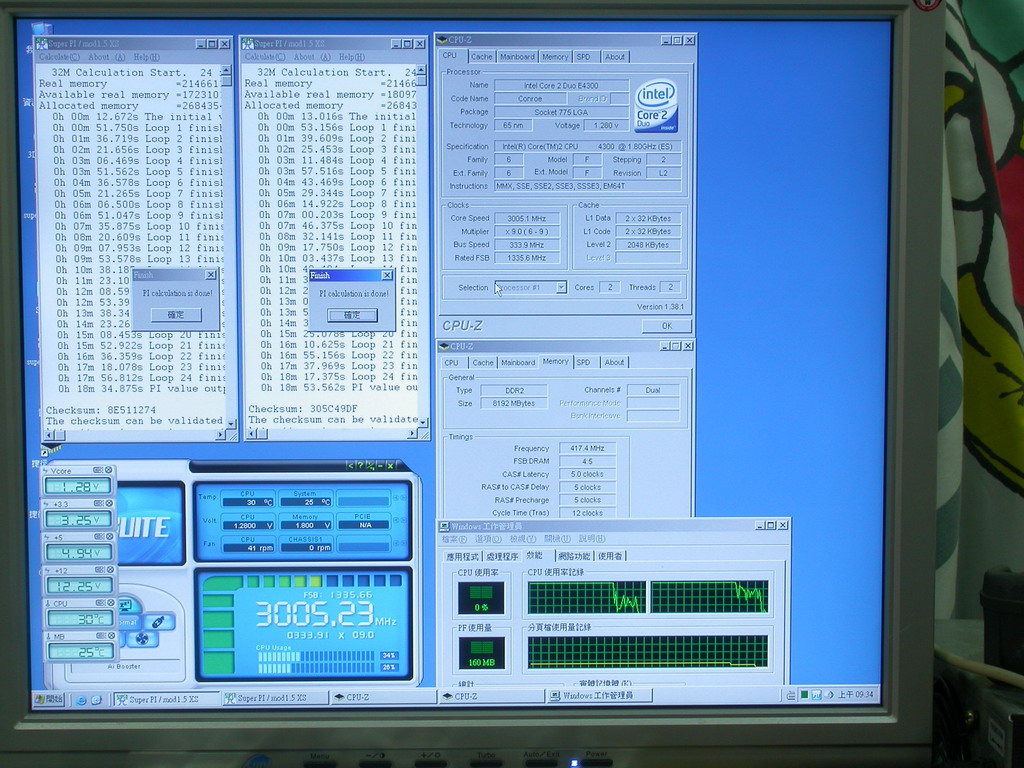
Task: Close the +12 voltage monitor panel
Action: 110,569
